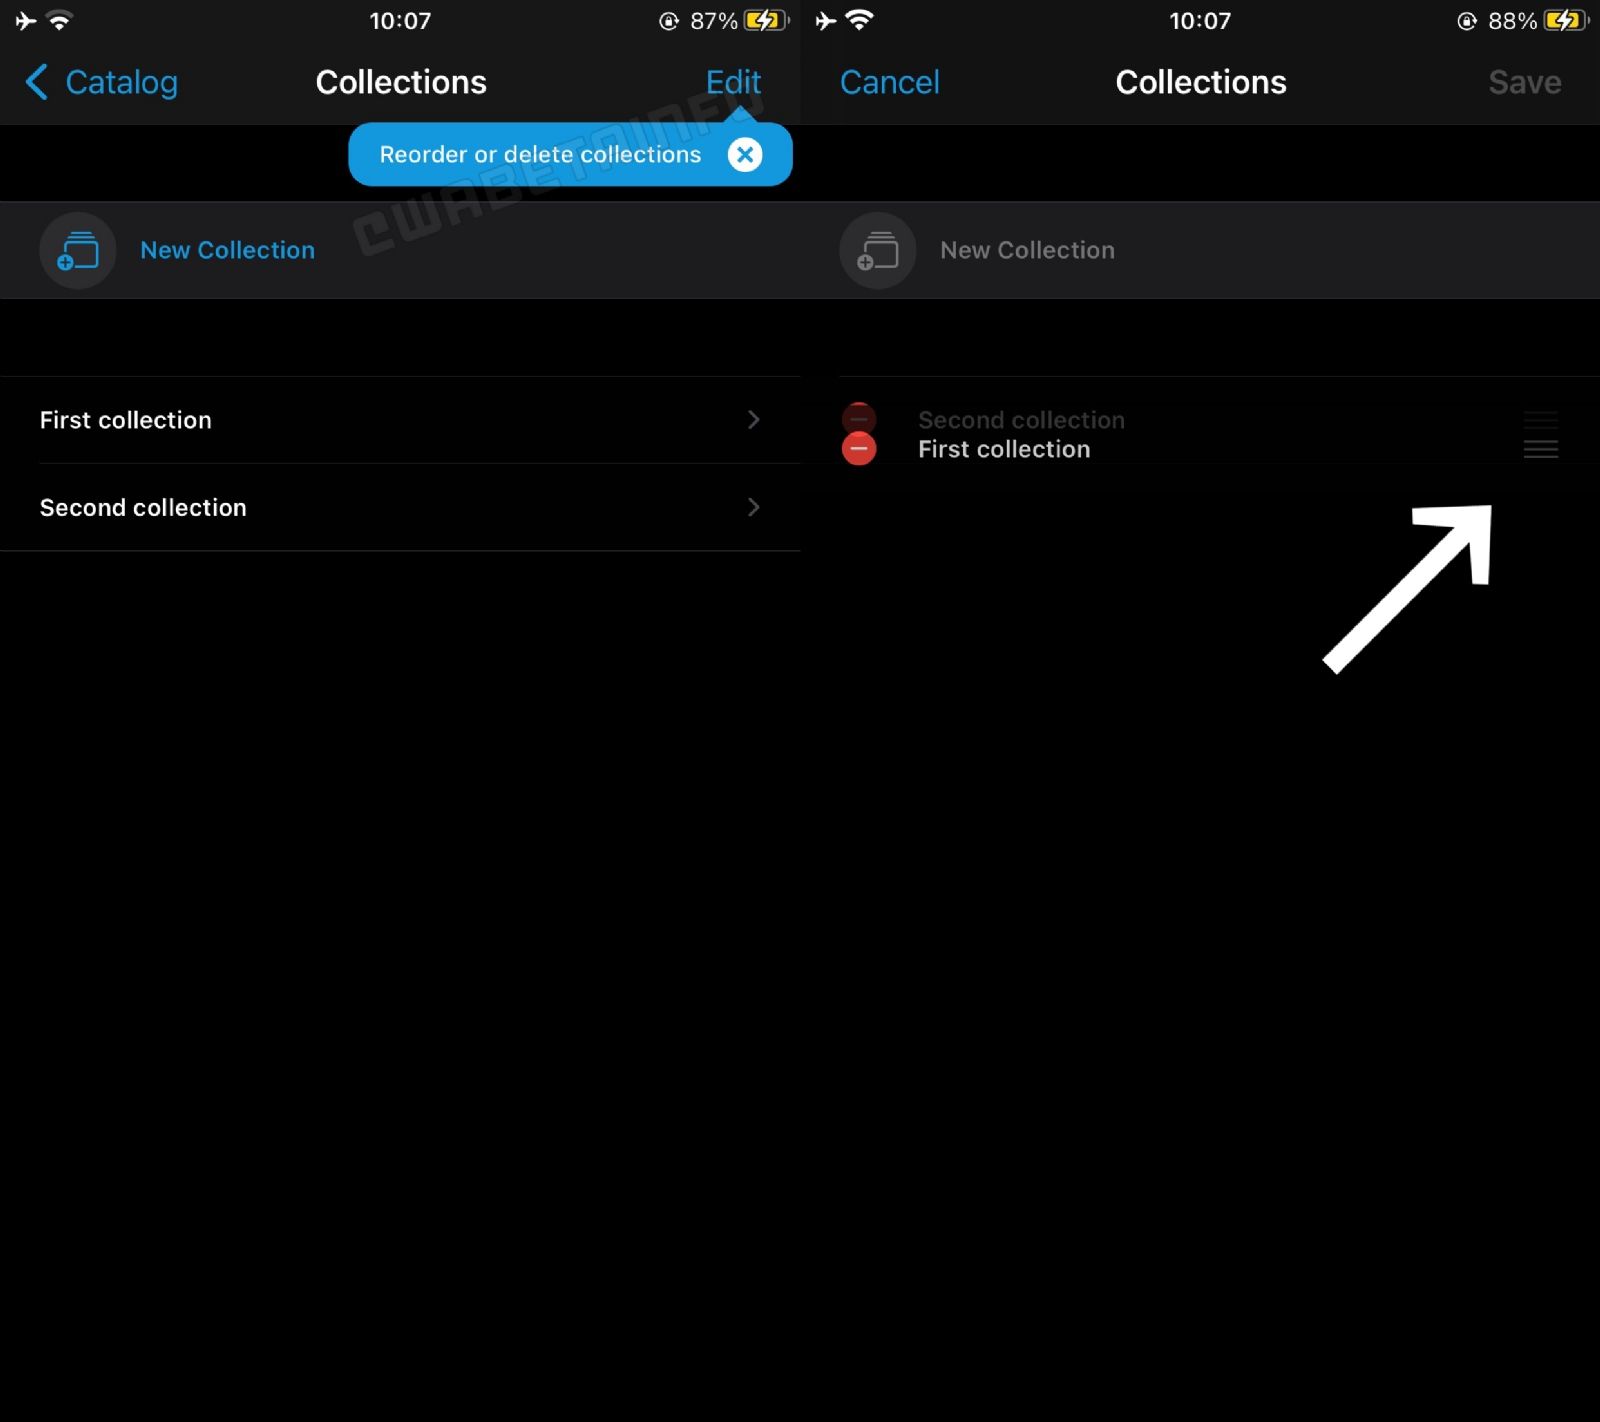The image size is (1600, 1422).
Task: Tap the rotation lock icon beside 88%
Action: tap(1466, 21)
